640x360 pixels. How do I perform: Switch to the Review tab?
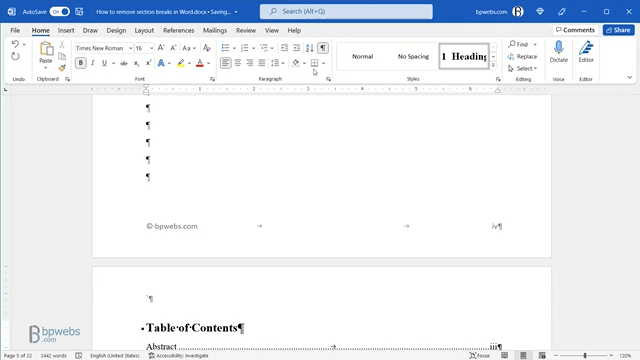coord(246,30)
